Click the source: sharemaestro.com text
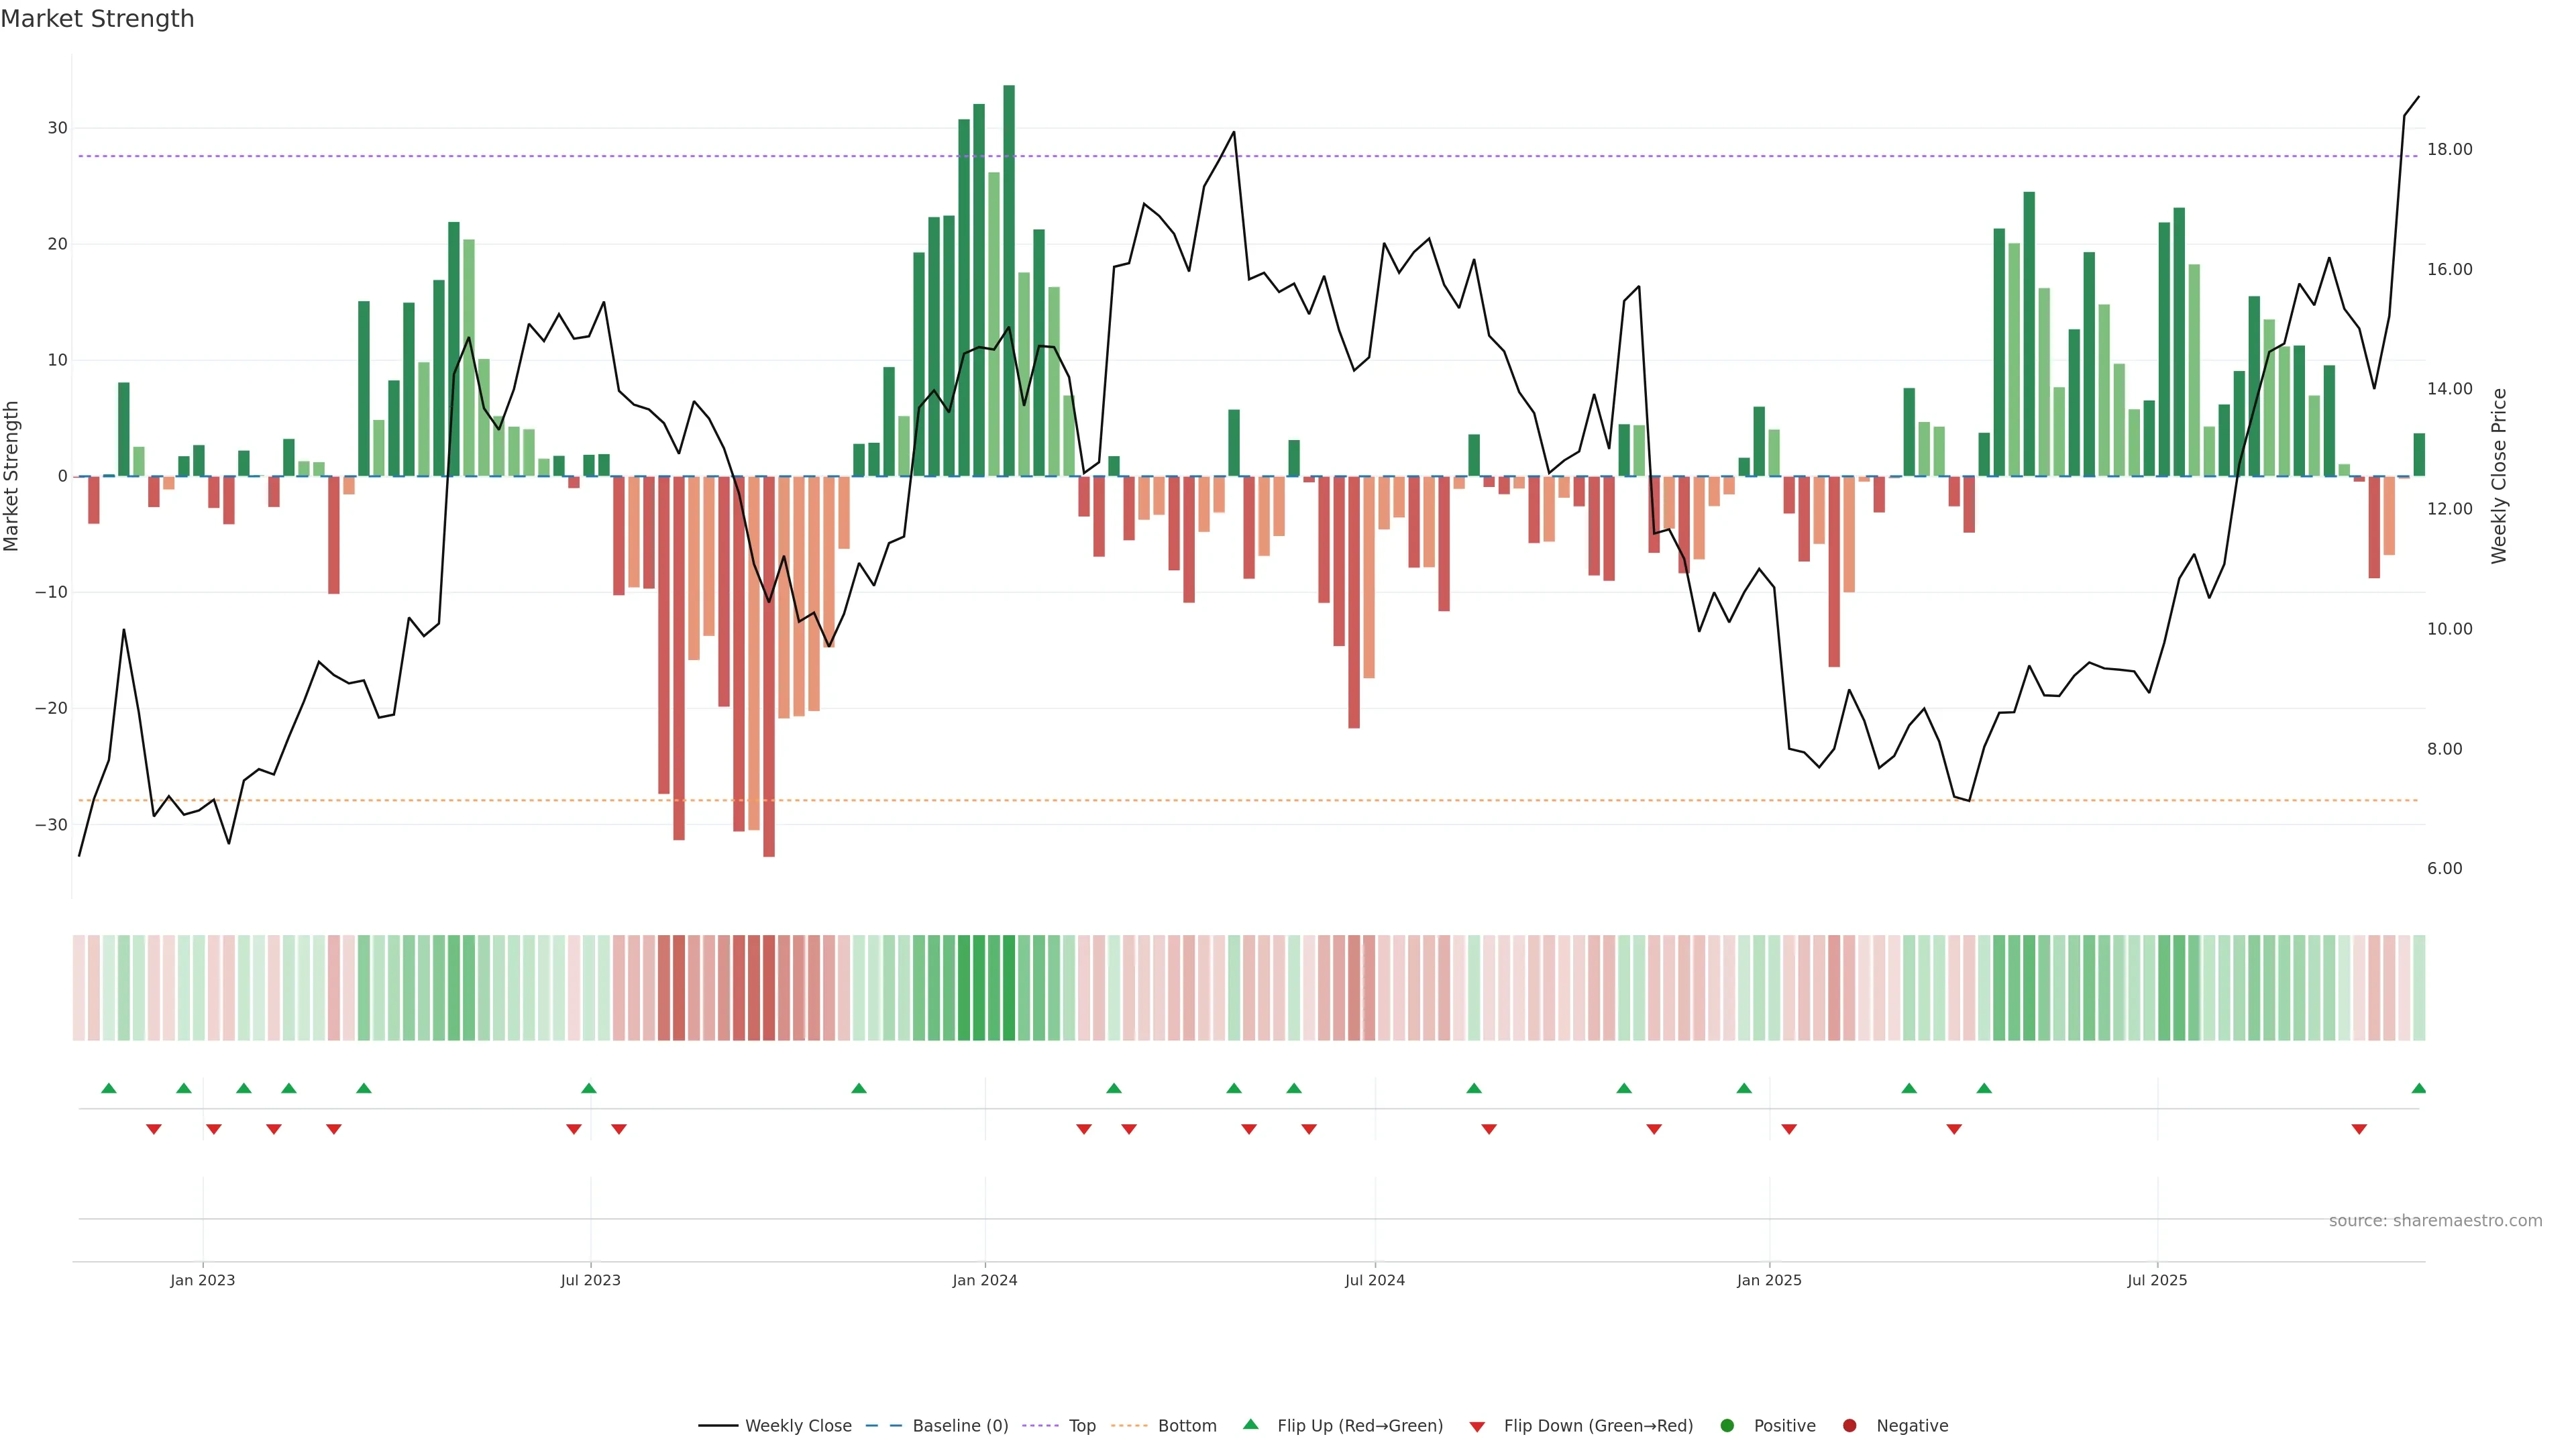The height and width of the screenshot is (1449, 2576). pos(2435,1220)
